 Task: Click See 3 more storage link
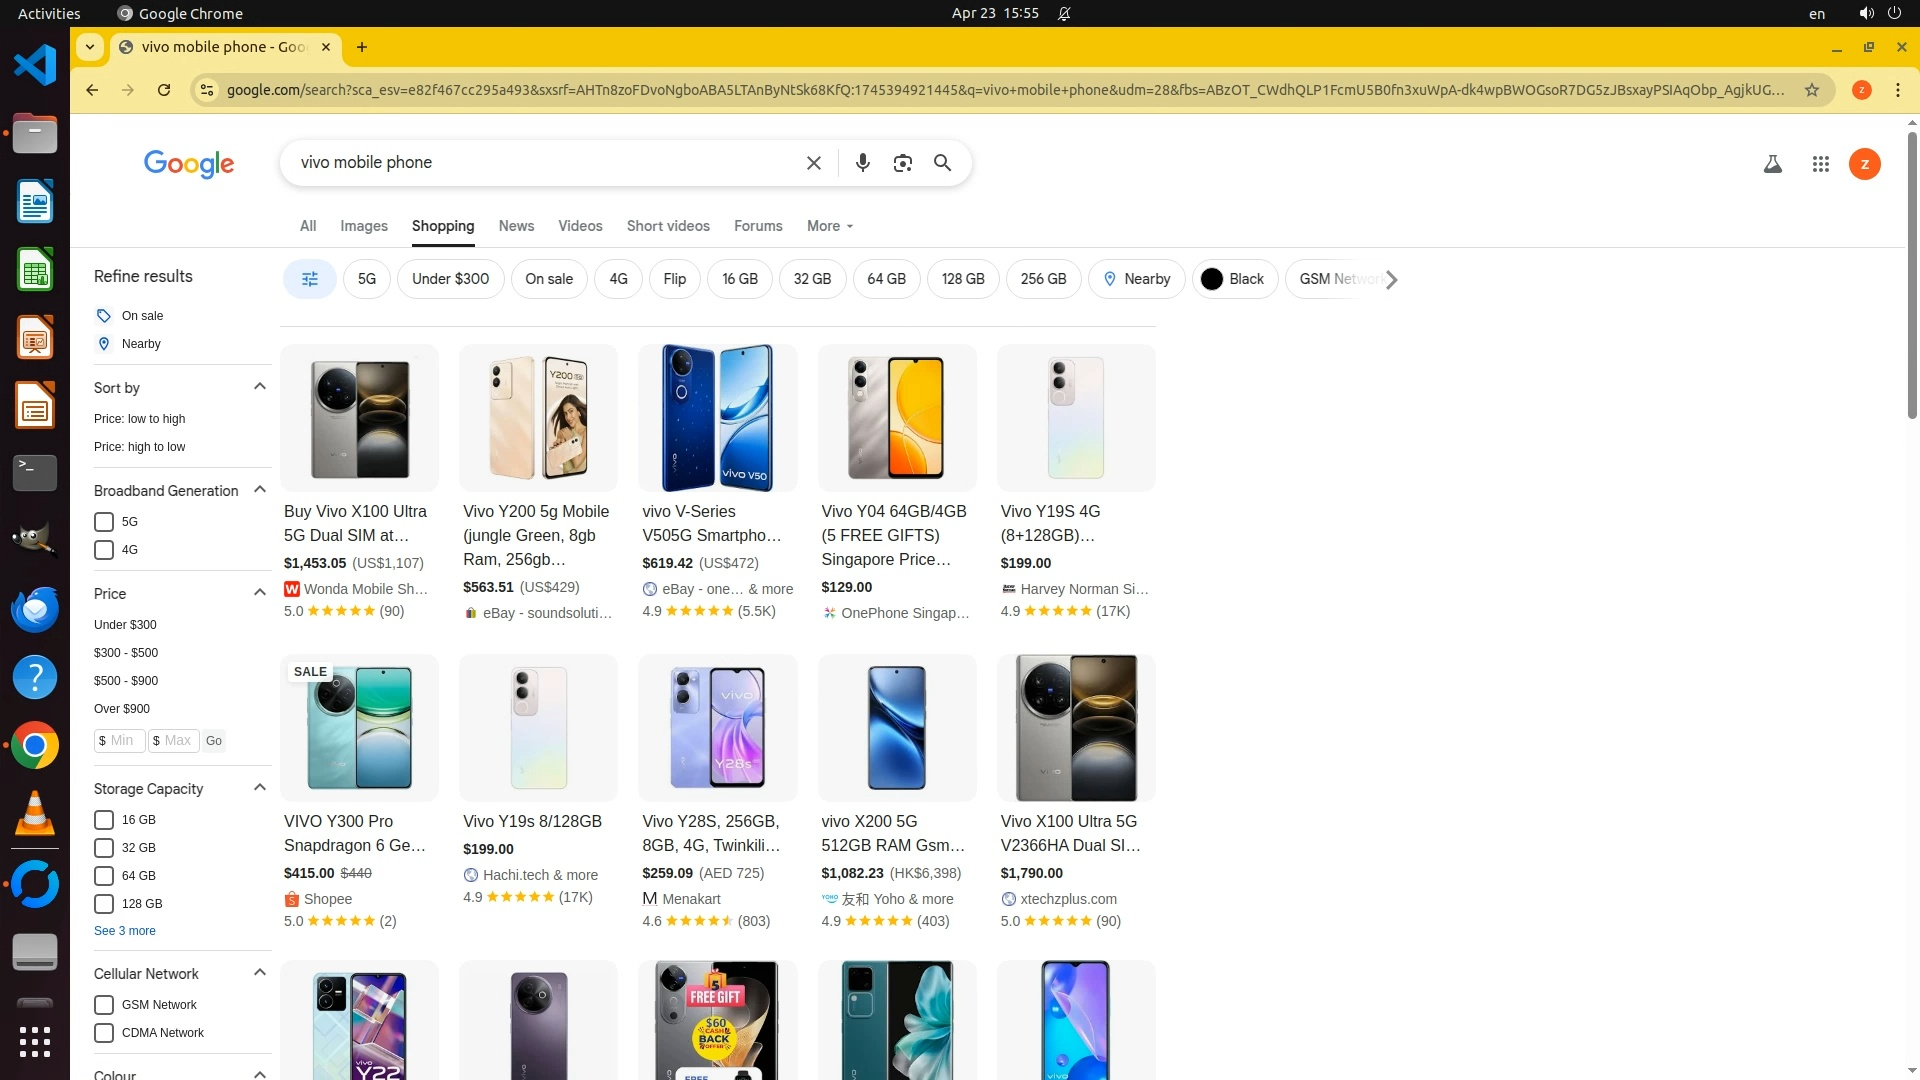pyautogui.click(x=125, y=931)
